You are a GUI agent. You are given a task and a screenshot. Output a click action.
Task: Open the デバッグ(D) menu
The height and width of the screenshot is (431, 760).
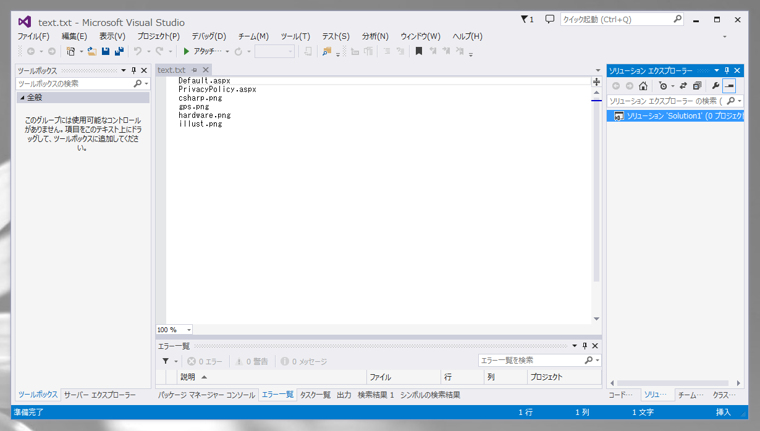[x=208, y=36]
